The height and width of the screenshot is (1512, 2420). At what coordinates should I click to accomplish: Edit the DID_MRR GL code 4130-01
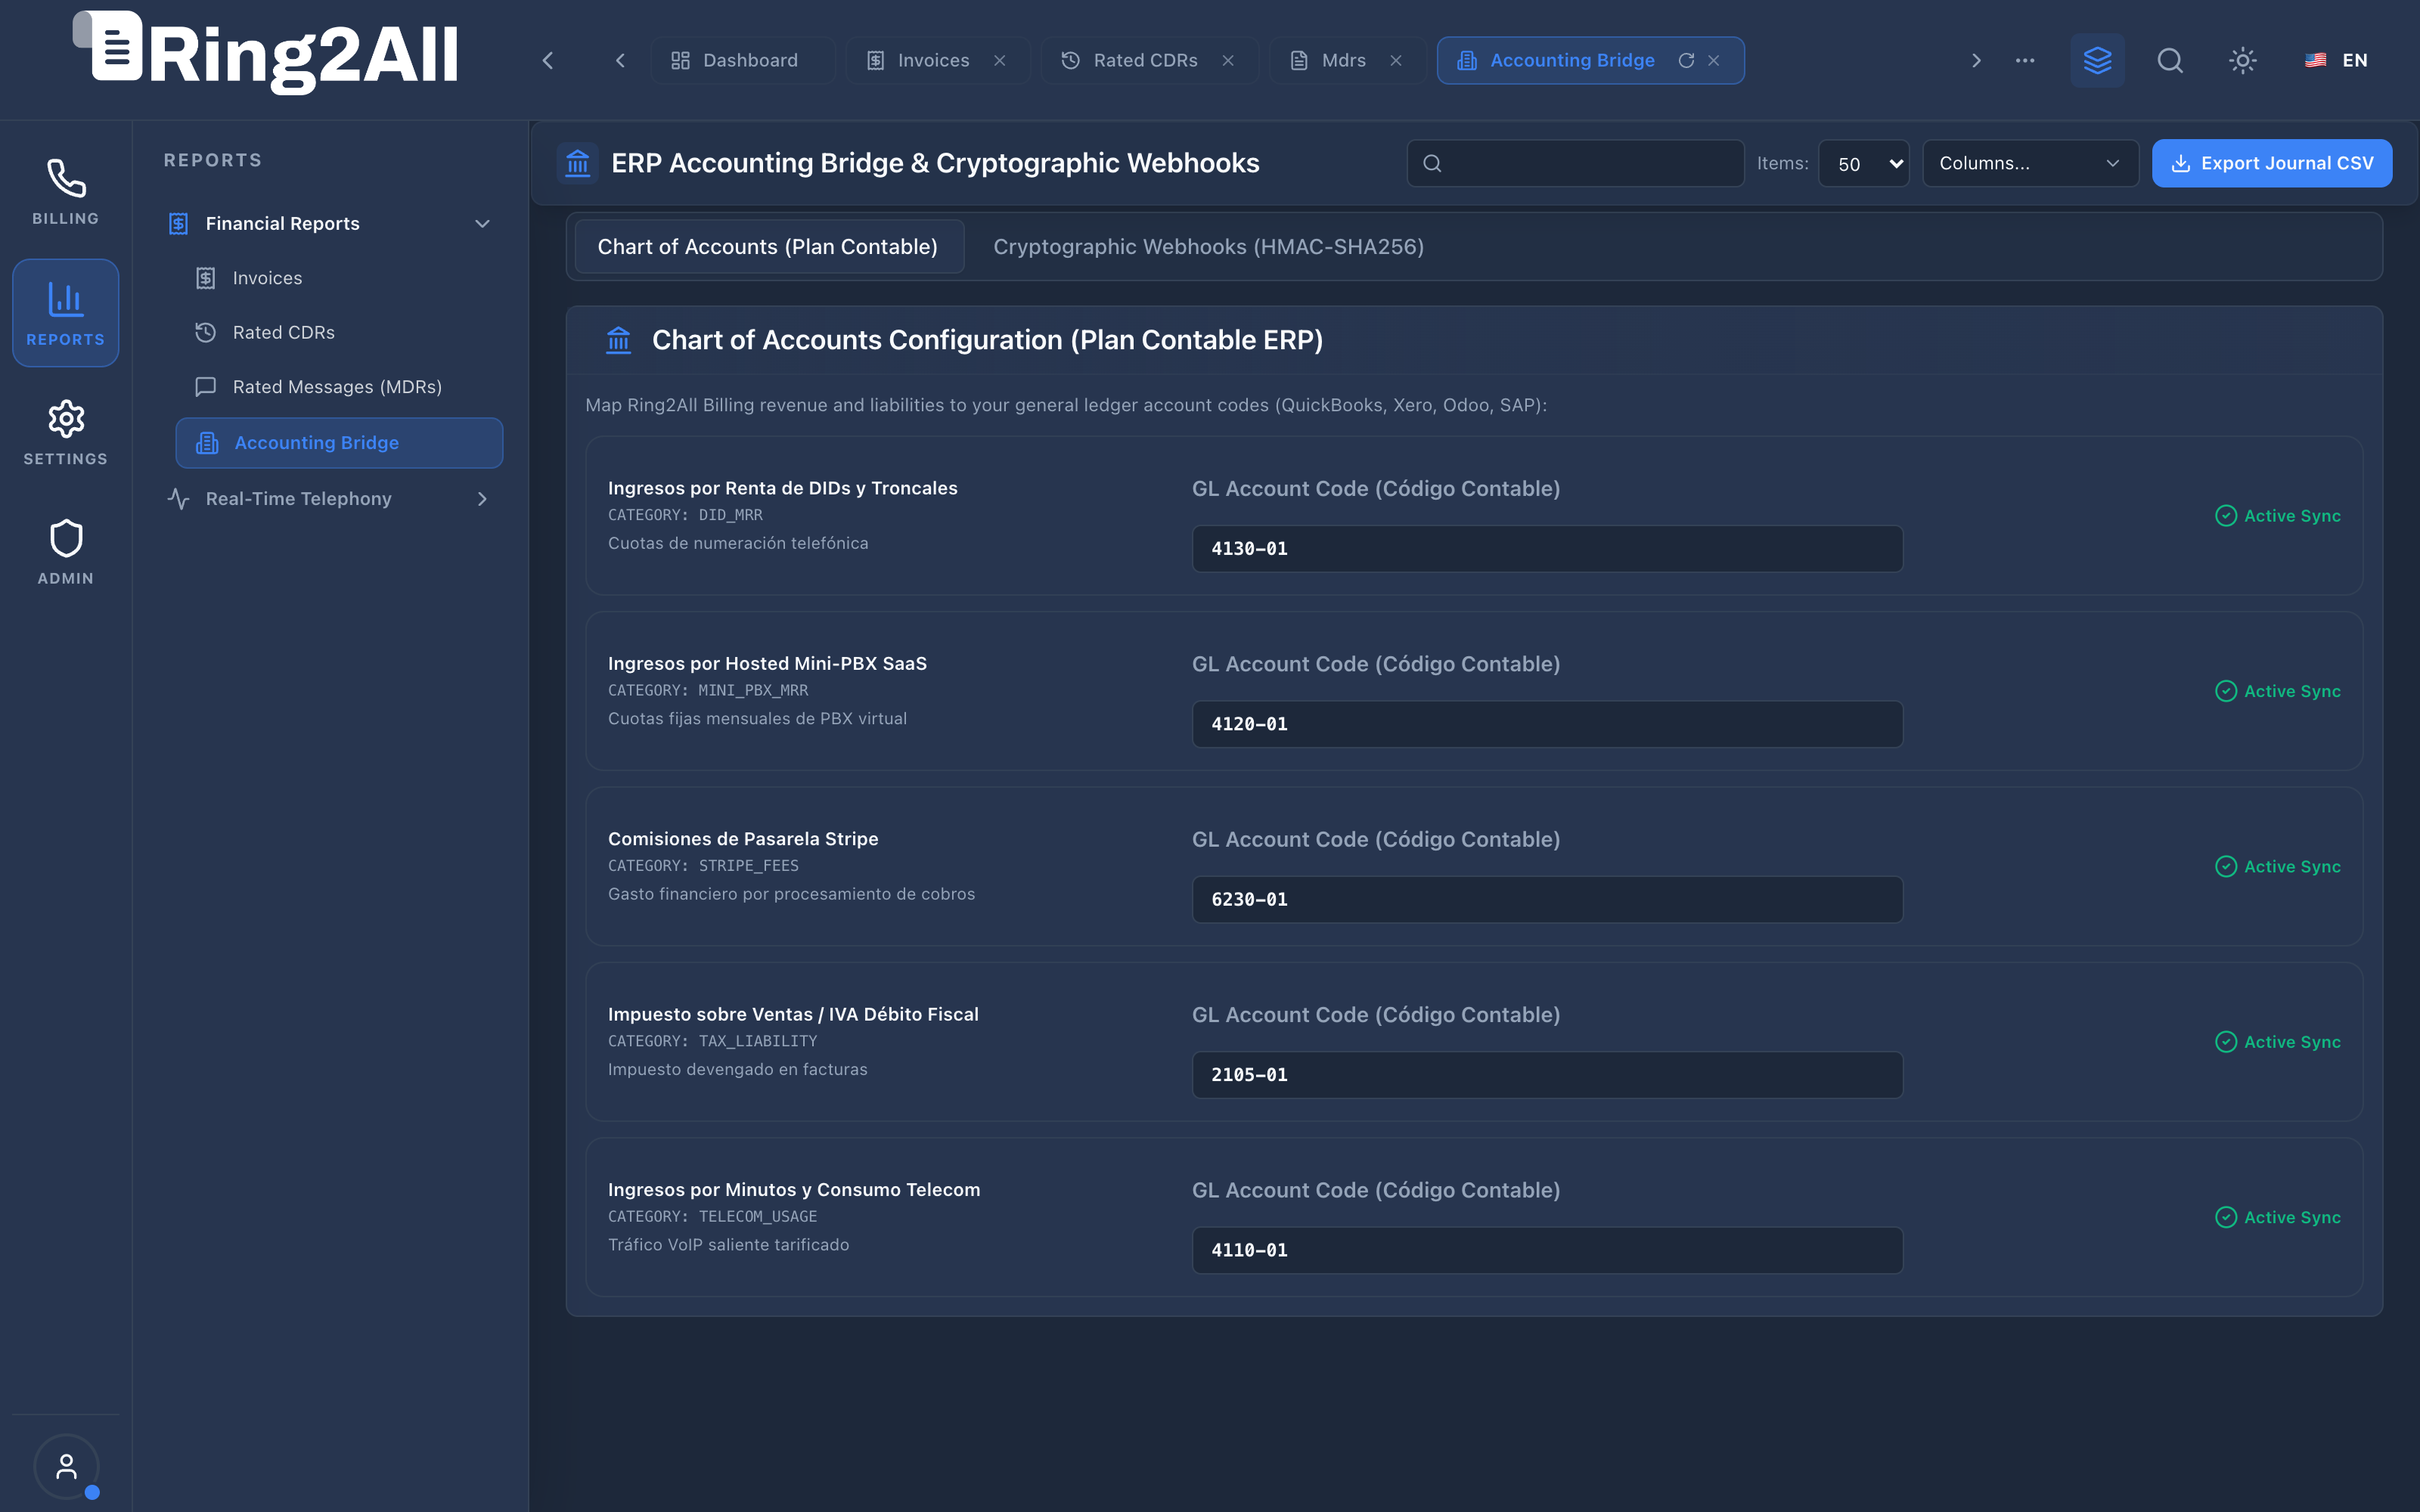(1547, 548)
